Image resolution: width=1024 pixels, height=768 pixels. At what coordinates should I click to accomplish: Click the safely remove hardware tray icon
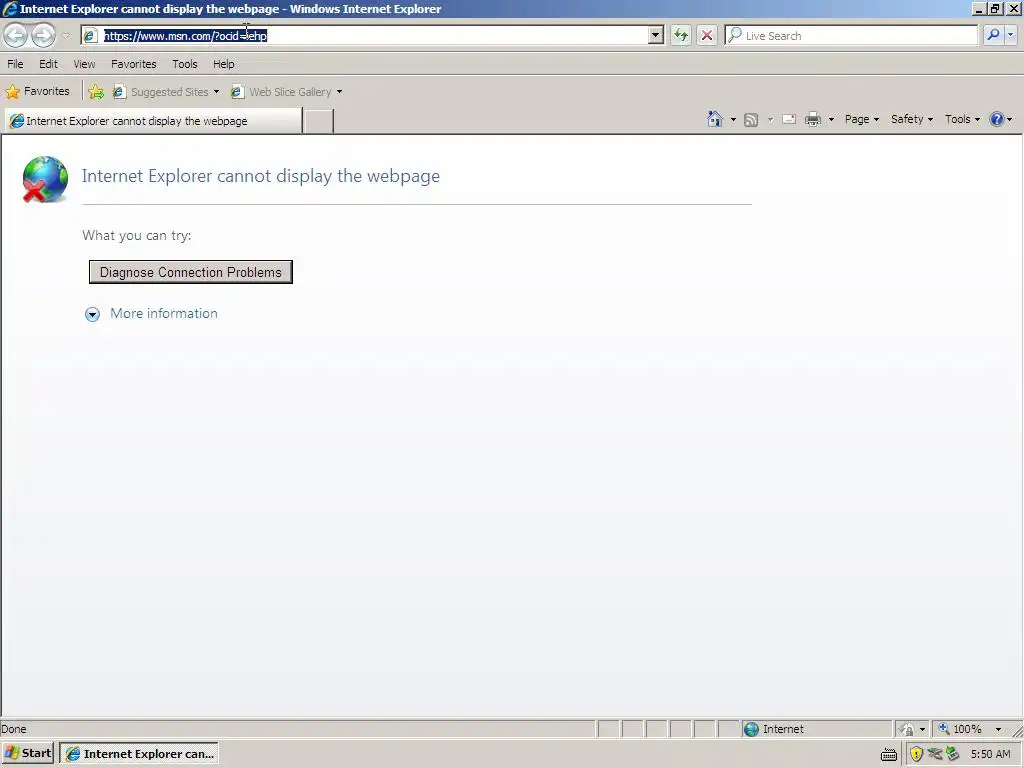pyautogui.click(x=953, y=754)
